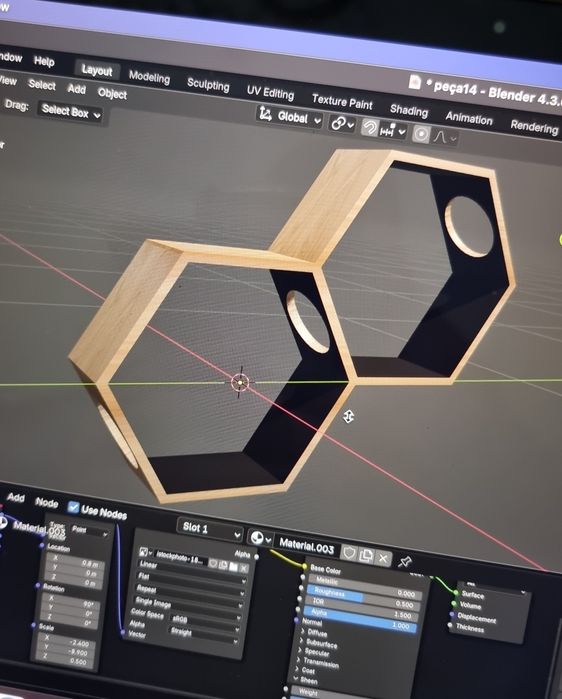Open the snap-to increment options dropdown
The image size is (562, 699).
[393, 131]
